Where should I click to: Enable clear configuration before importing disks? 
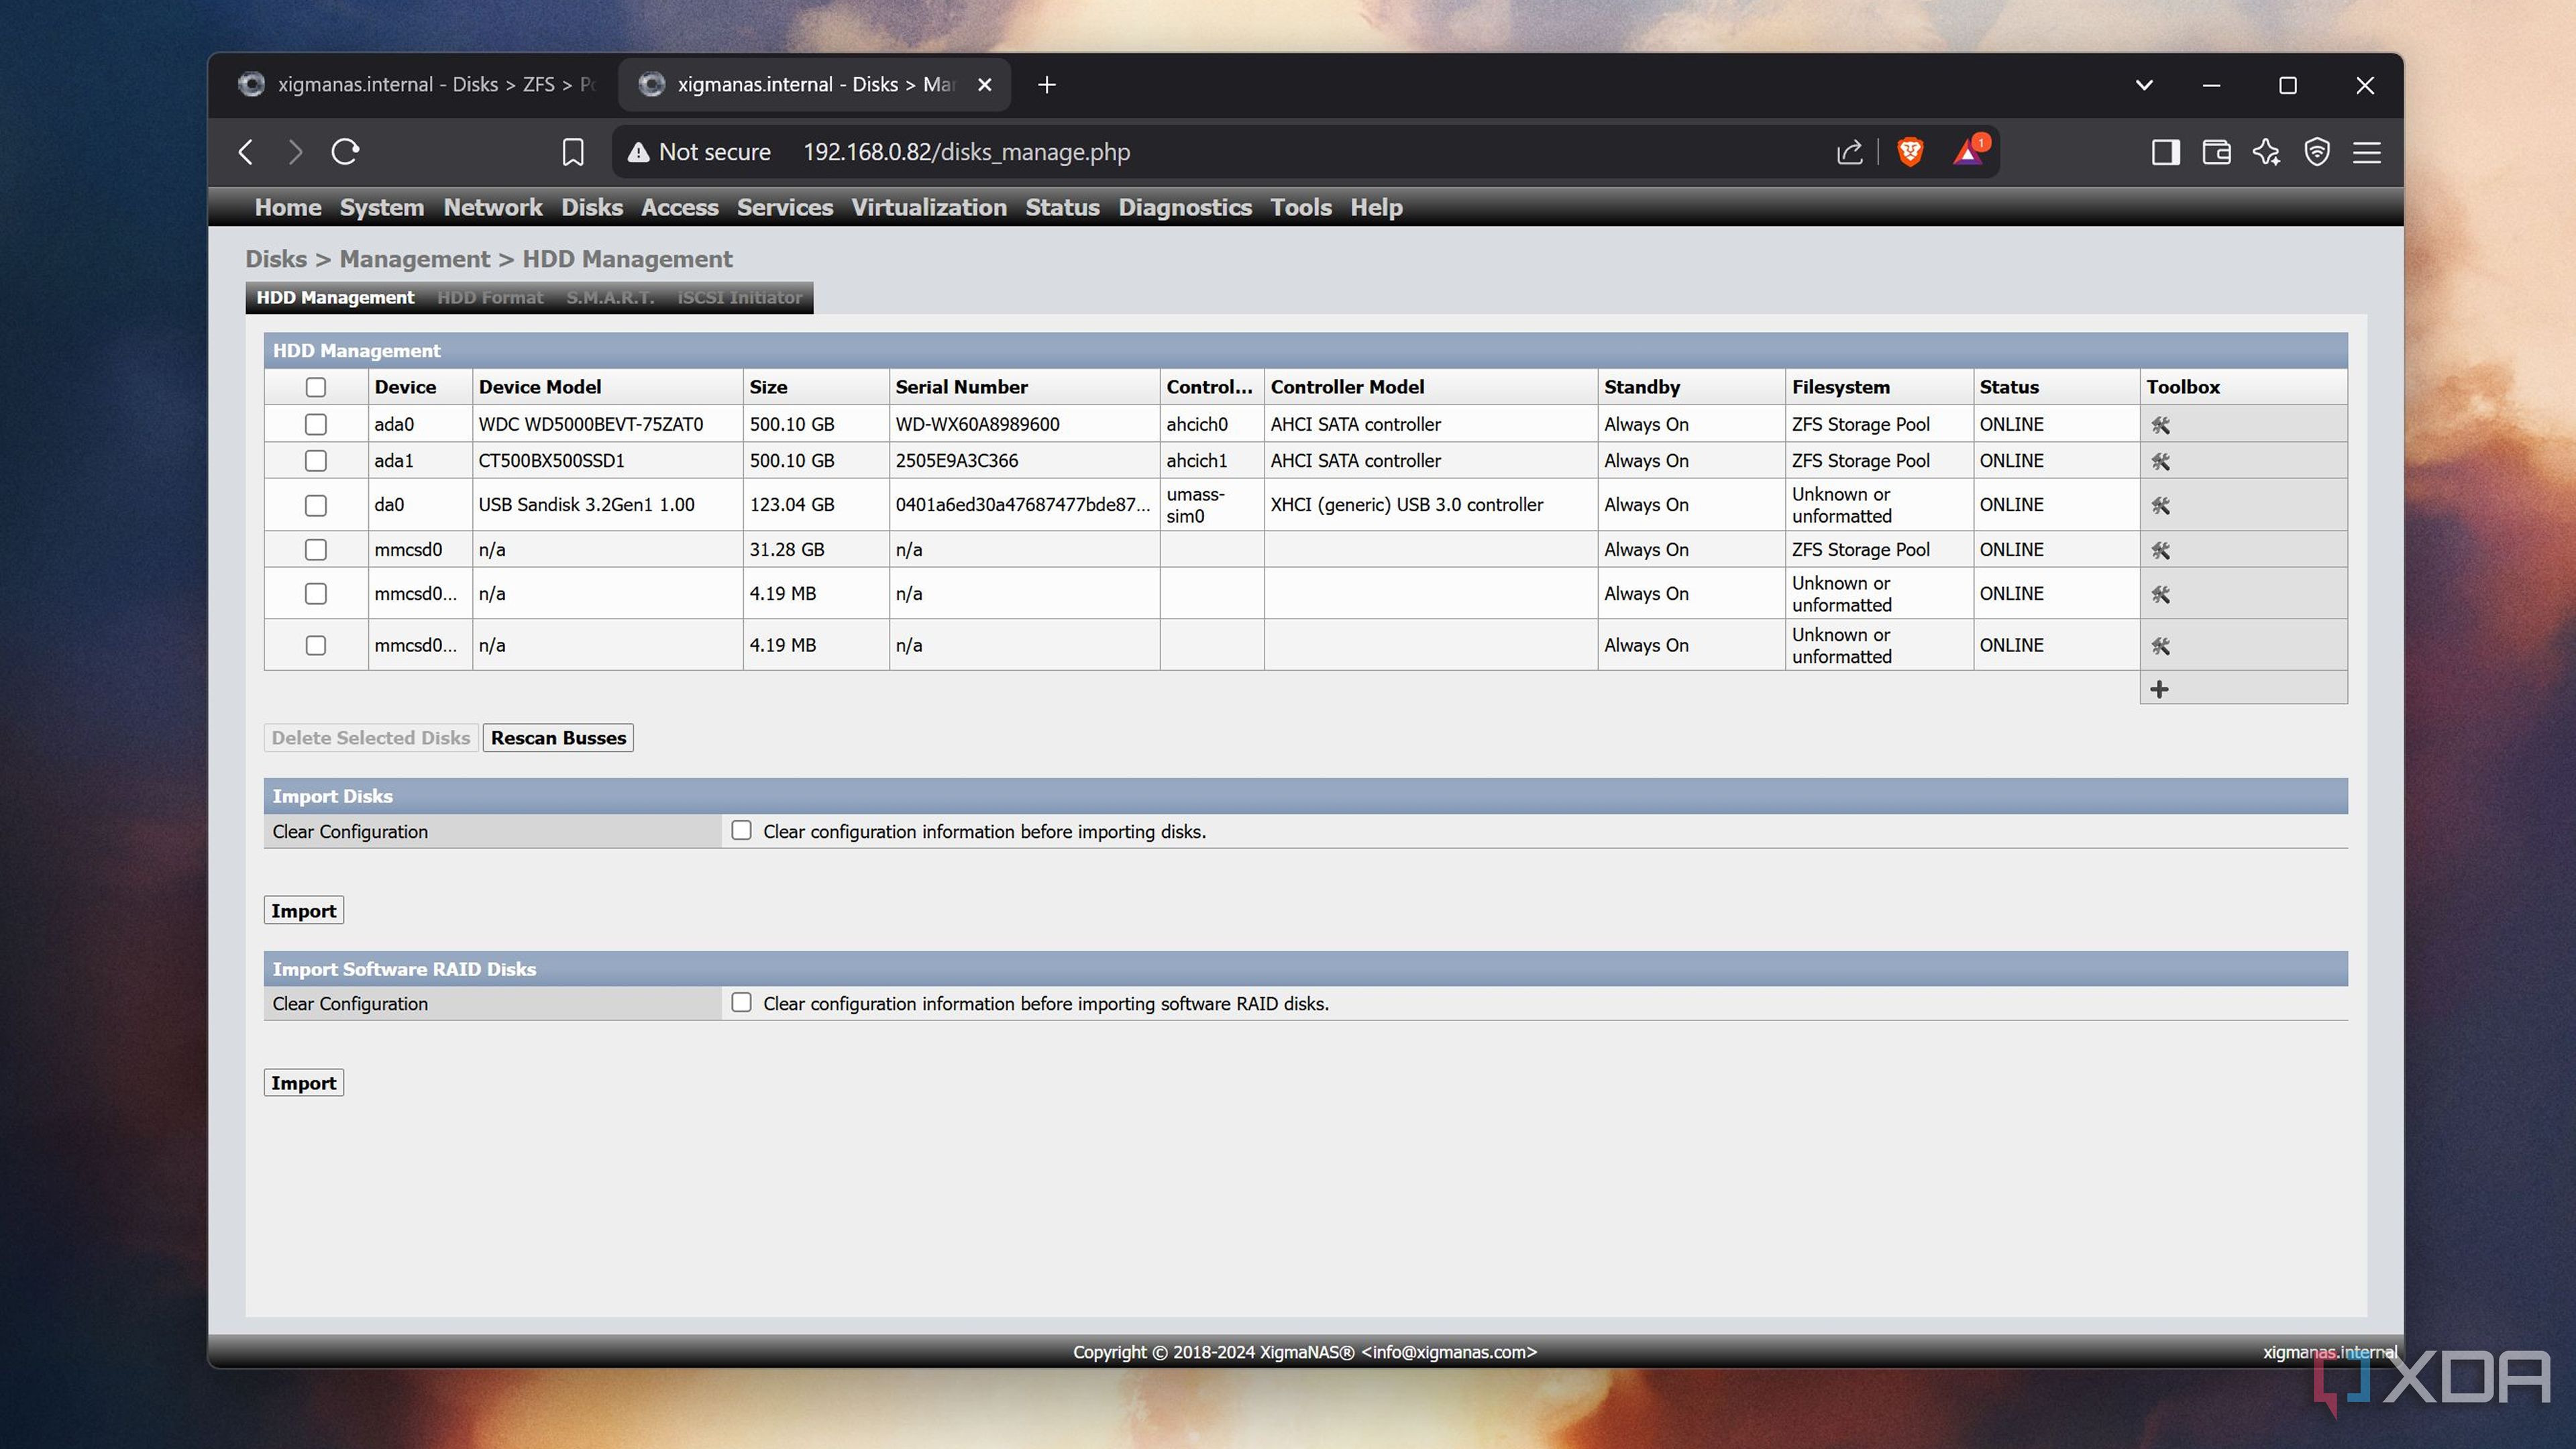point(741,830)
